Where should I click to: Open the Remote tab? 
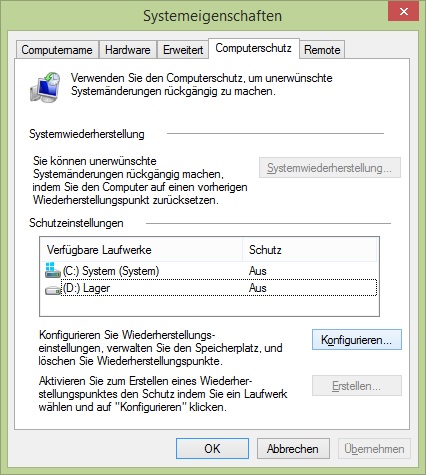click(322, 50)
